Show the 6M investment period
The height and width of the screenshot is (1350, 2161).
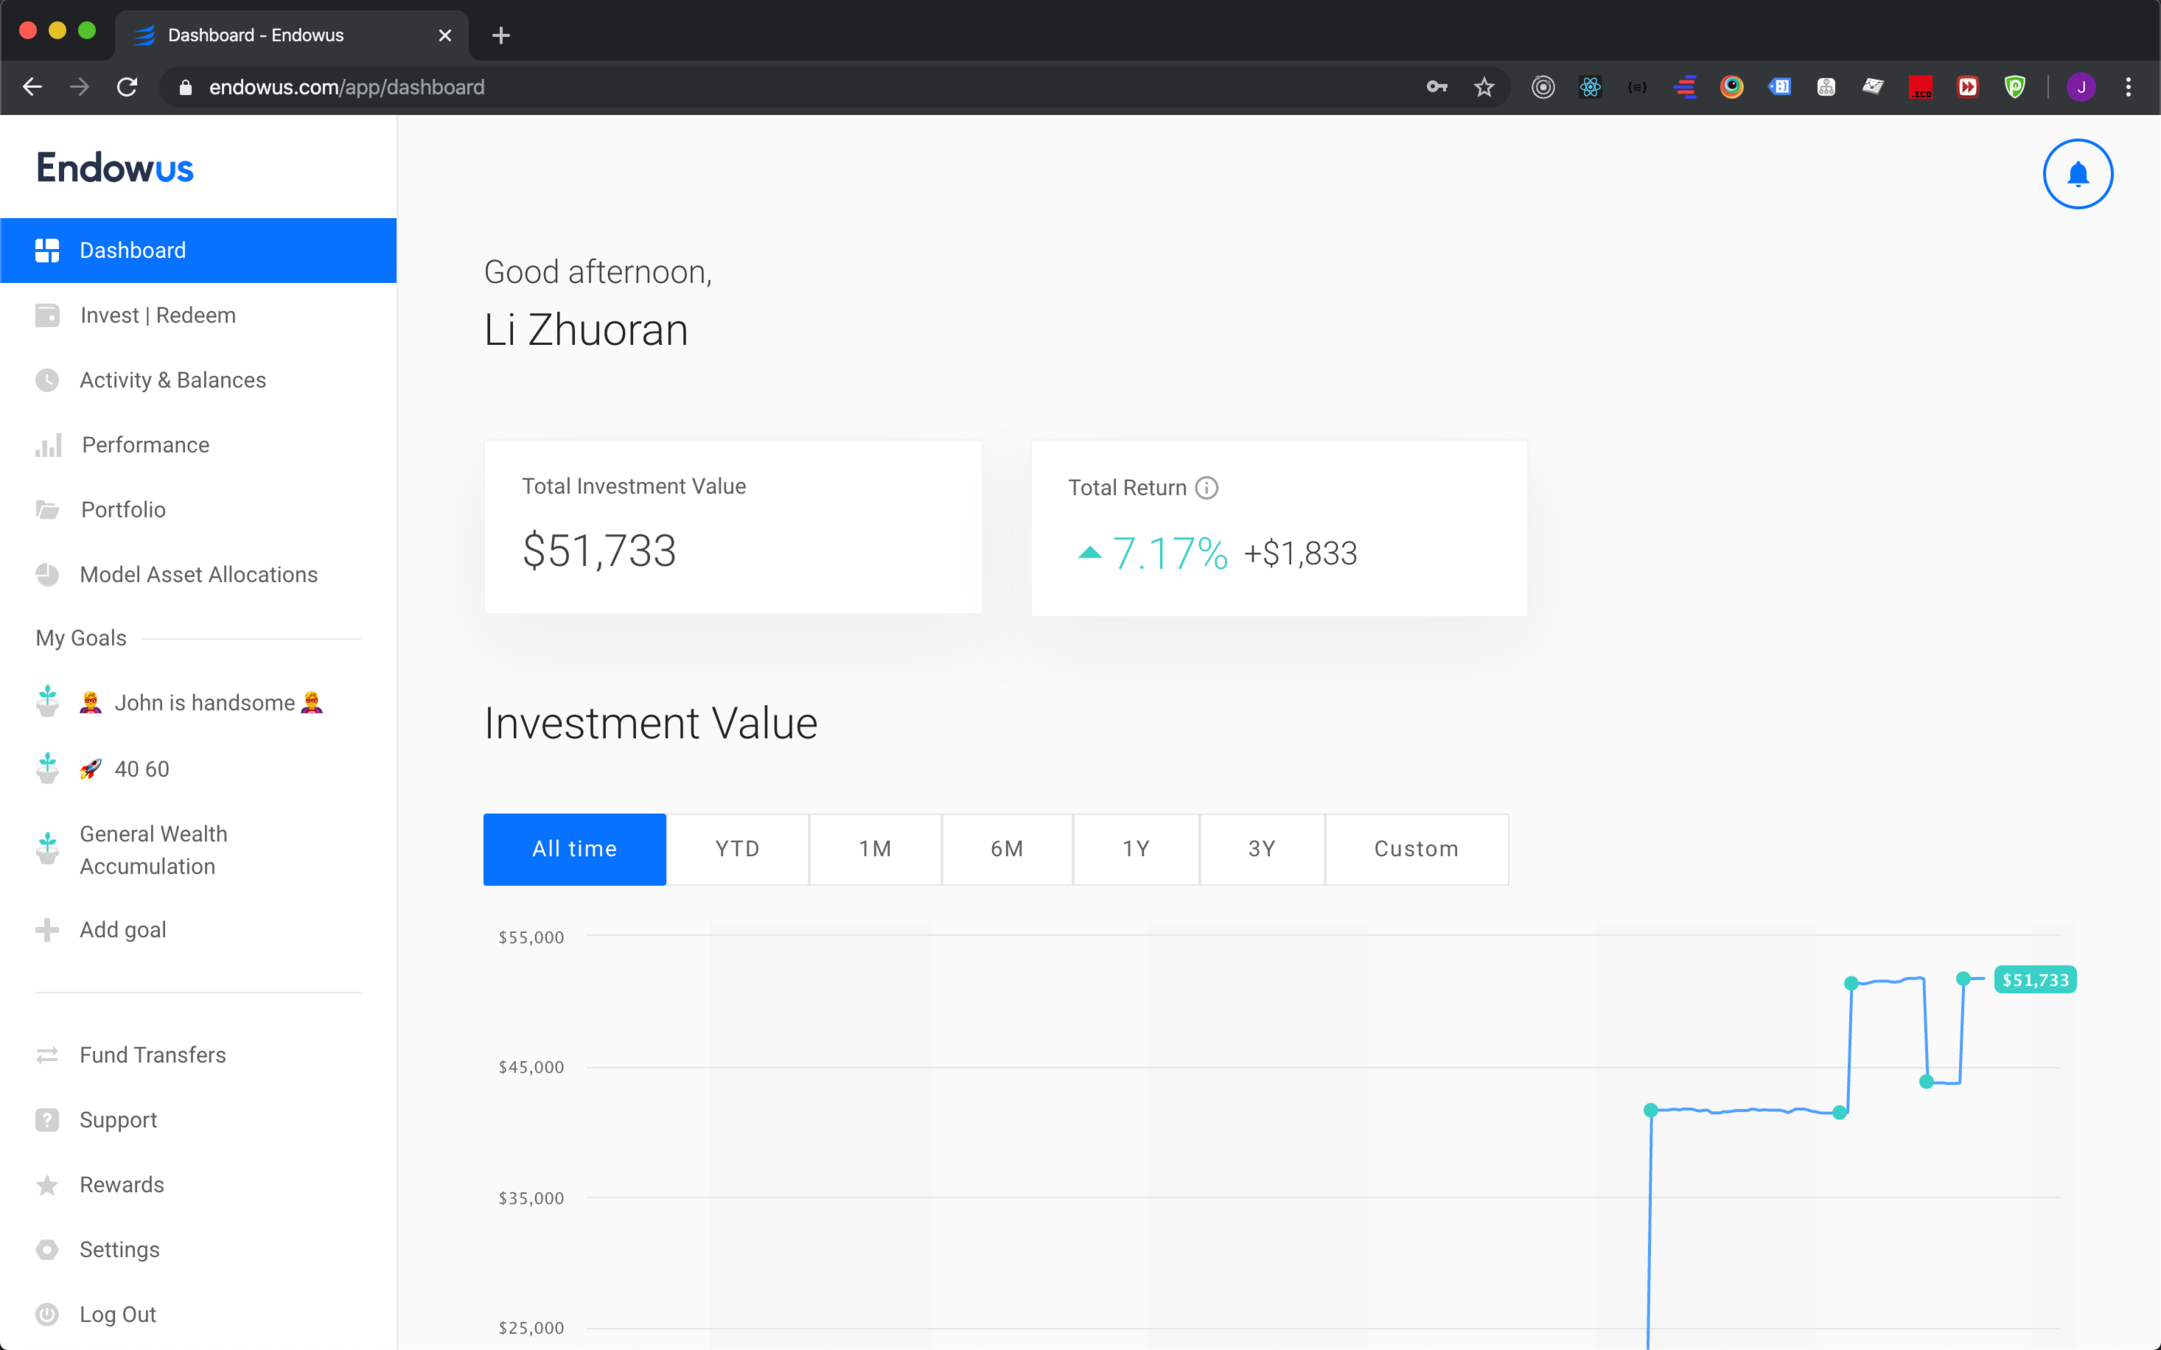pyautogui.click(x=1006, y=849)
